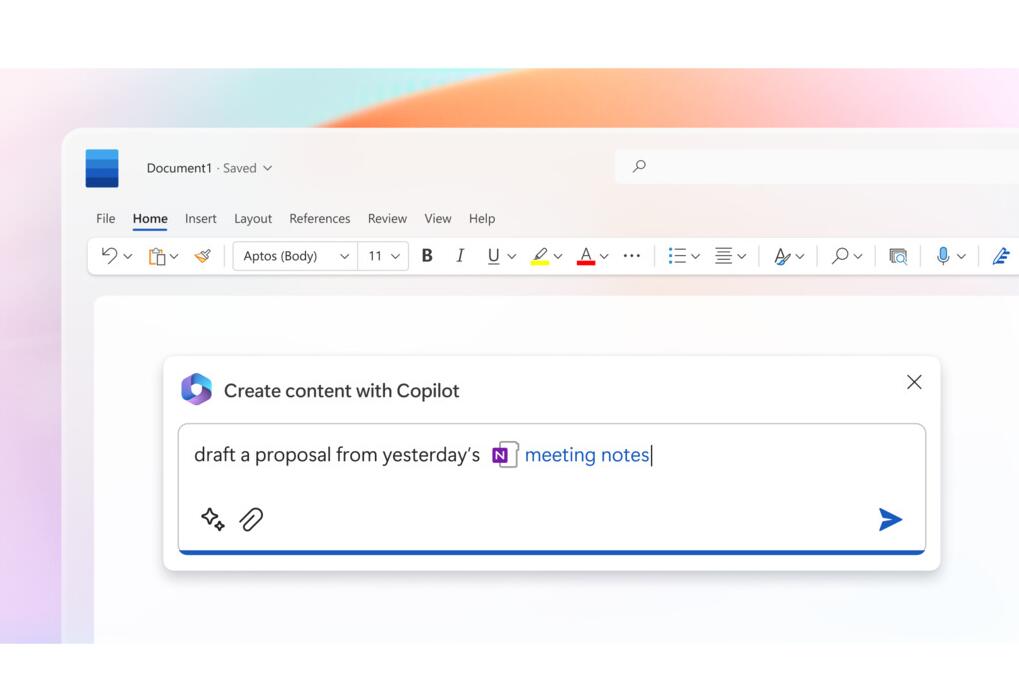Expand the alignment options arrow
Viewport: 1019px width, 680px height.
(x=742, y=256)
